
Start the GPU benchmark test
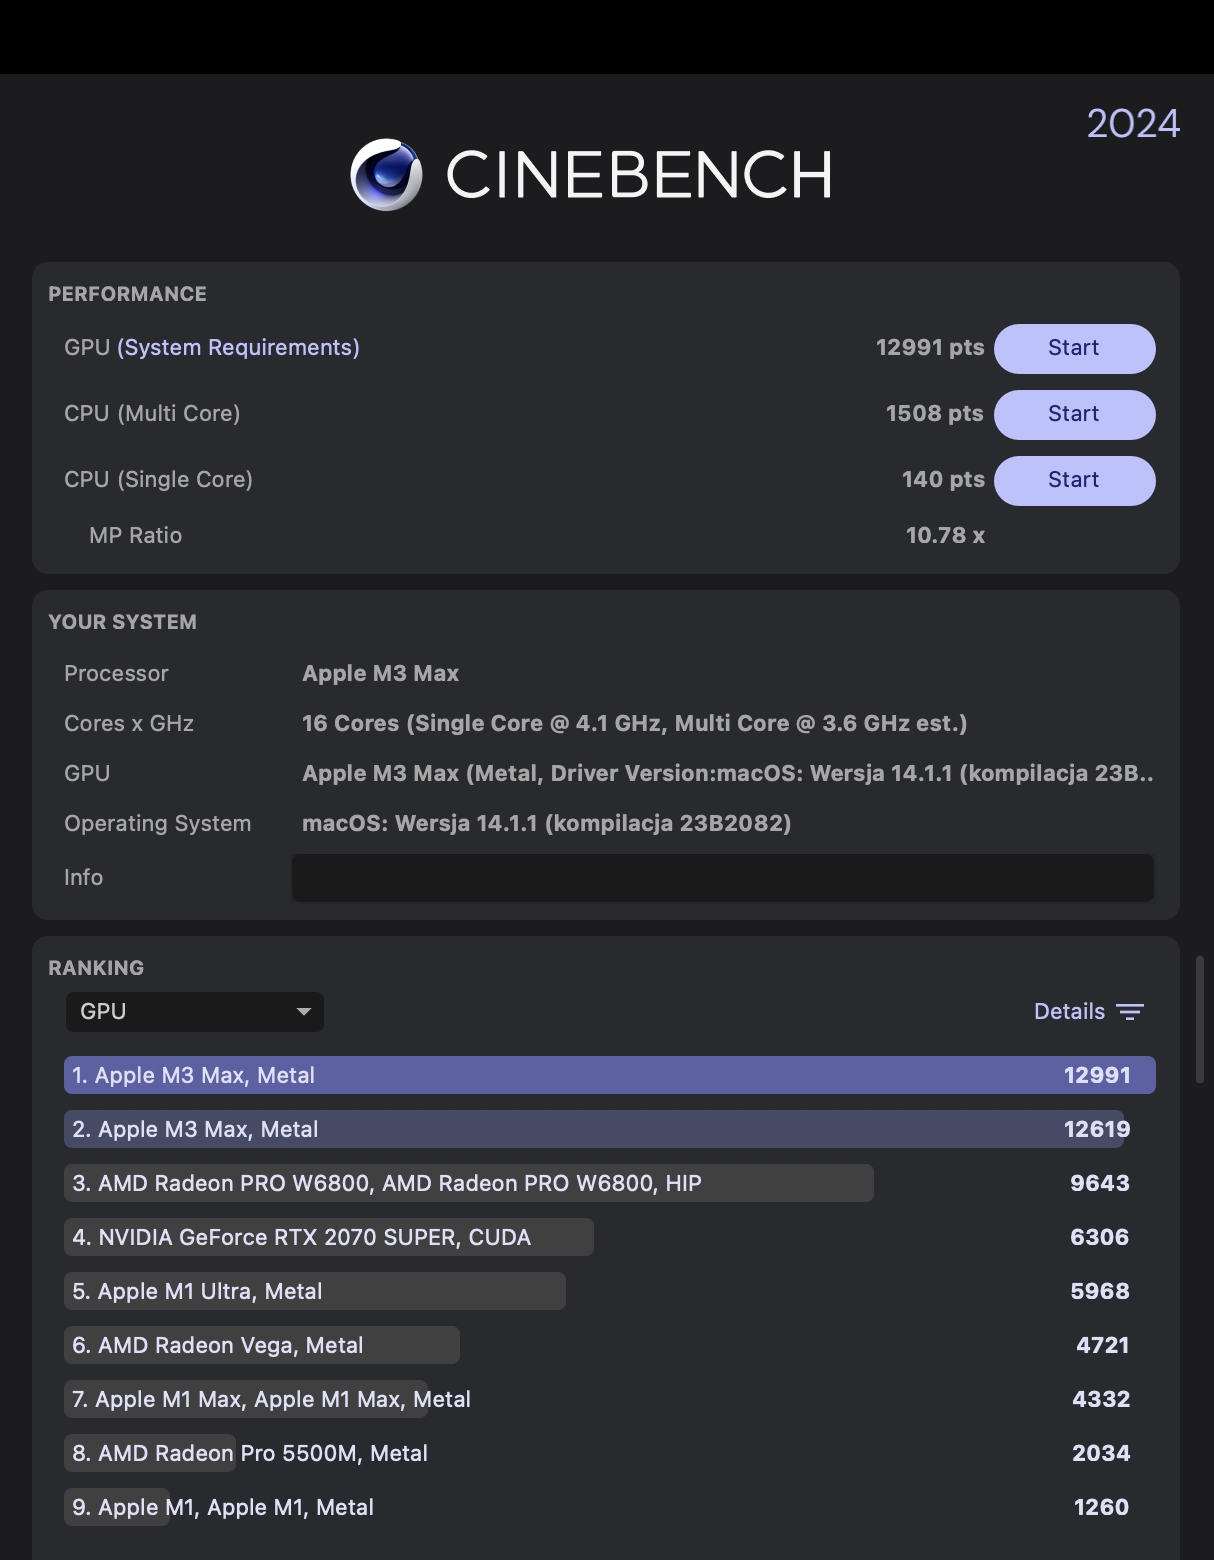tap(1074, 348)
